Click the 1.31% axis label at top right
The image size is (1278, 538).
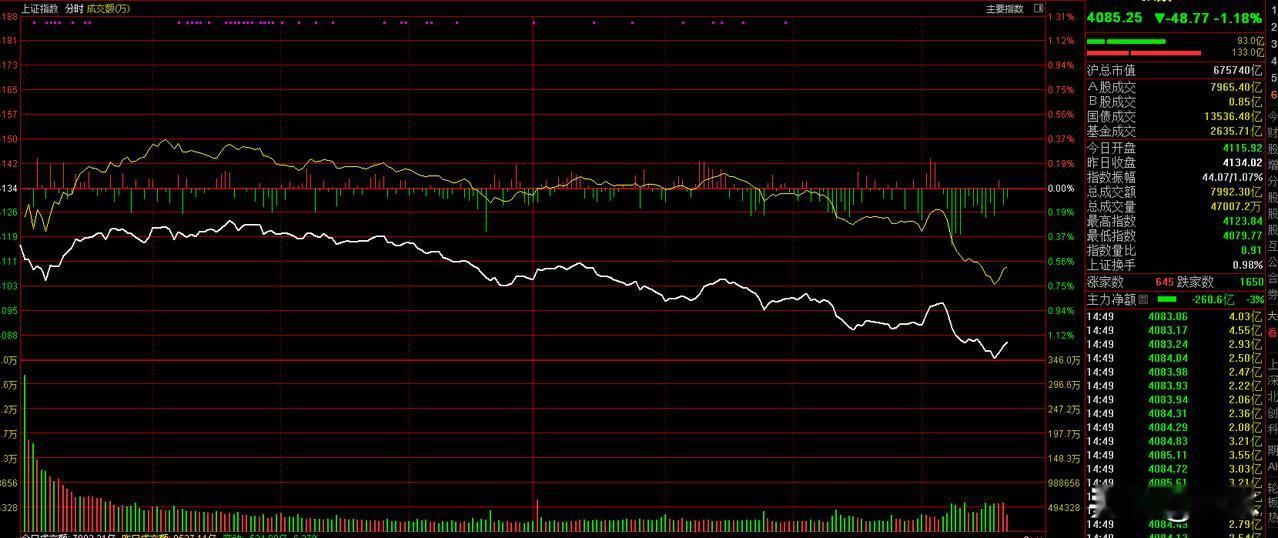[x=1061, y=16]
